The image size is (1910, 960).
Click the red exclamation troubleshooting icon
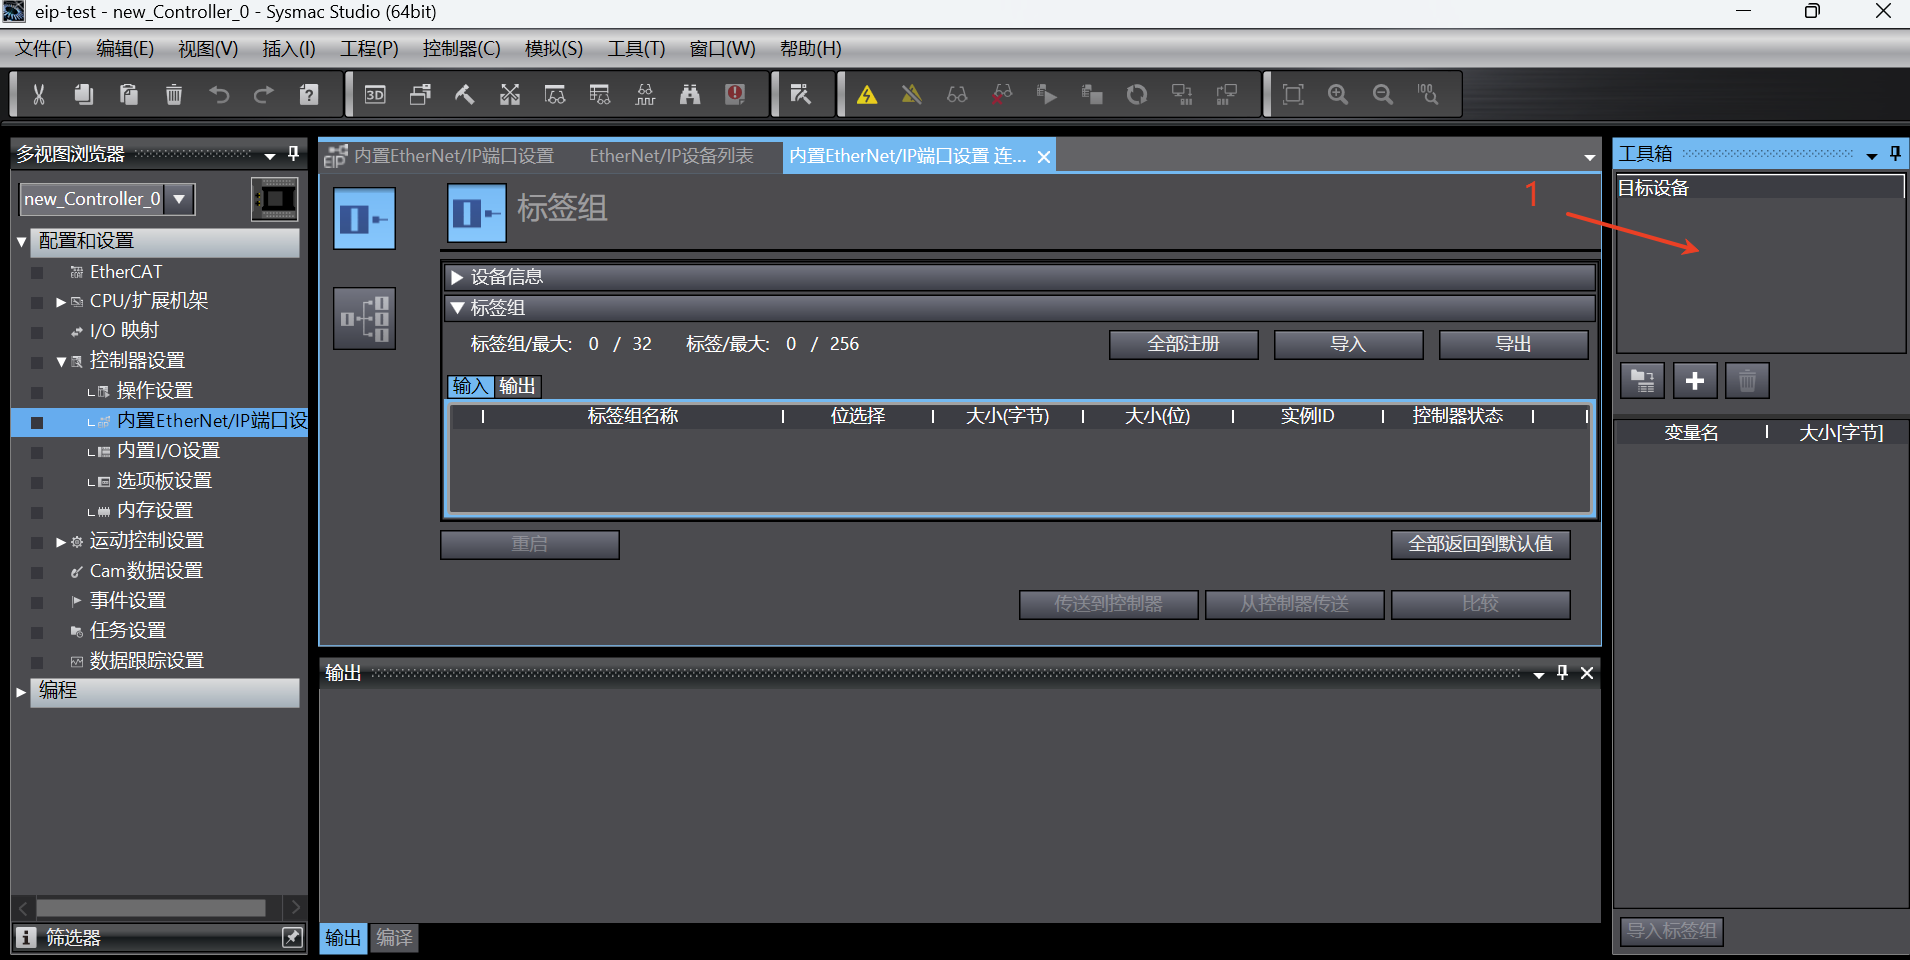[735, 94]
